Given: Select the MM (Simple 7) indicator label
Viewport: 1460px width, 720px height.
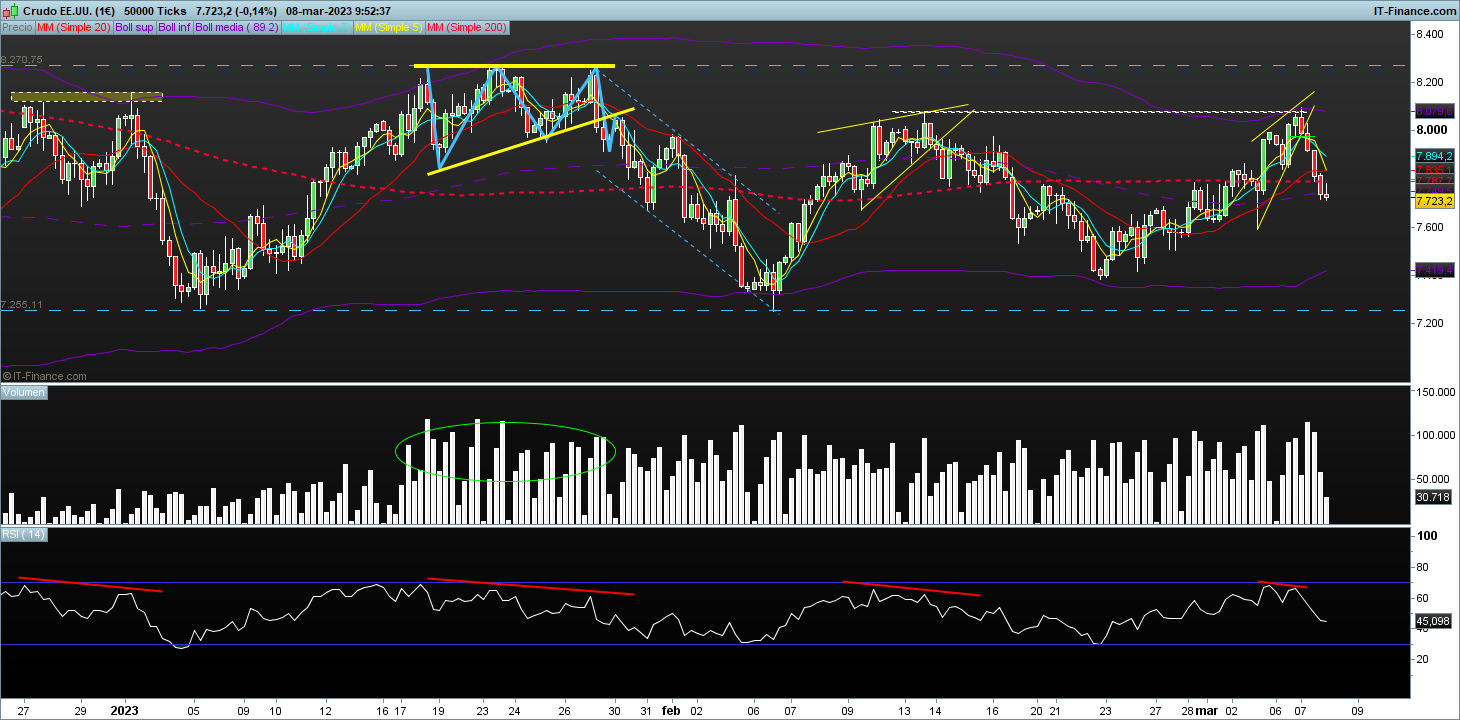Looking at the screenshot, I should (x=317, y=27).
